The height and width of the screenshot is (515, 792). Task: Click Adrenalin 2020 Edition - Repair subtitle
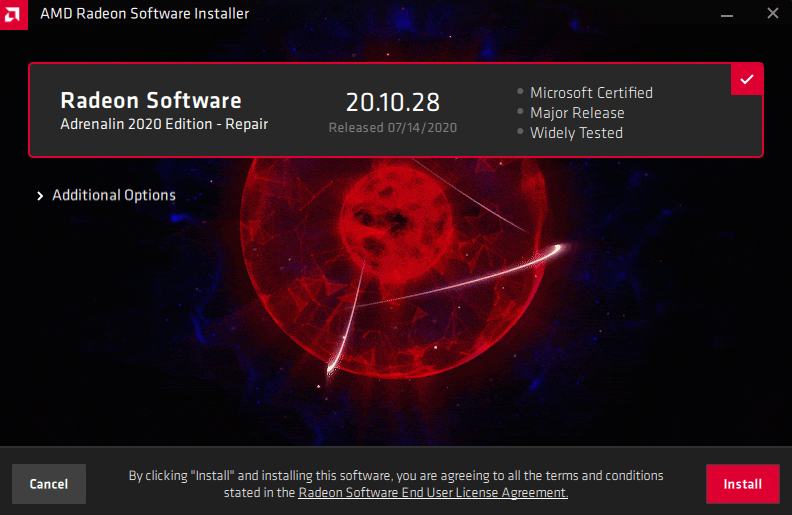point(164,124)
